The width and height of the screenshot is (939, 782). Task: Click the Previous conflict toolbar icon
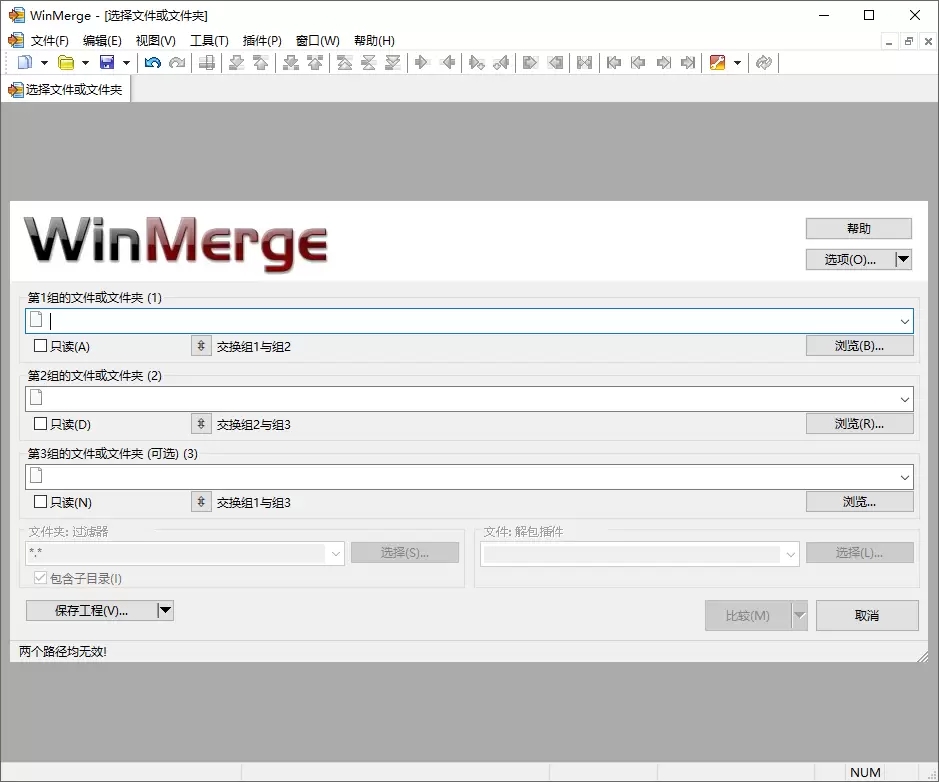[x=315, y=62]
